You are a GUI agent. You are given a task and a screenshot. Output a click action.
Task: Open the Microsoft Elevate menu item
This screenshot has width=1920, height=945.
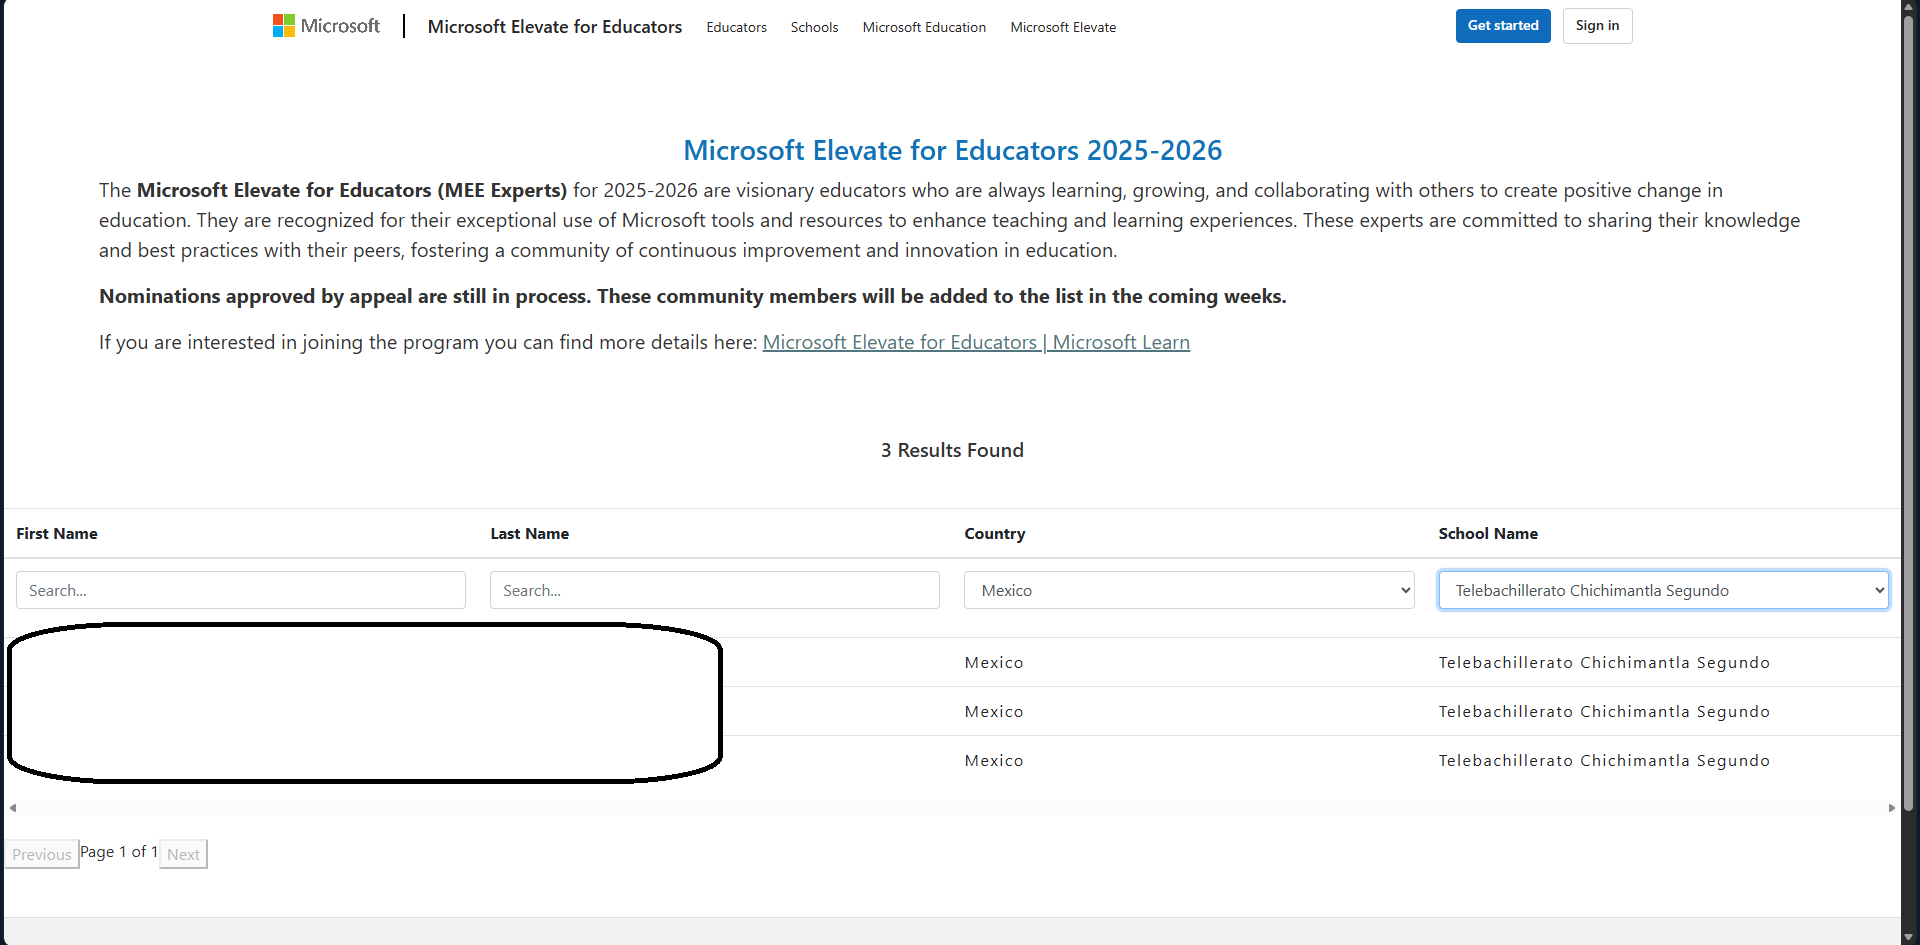(1063, 27)
